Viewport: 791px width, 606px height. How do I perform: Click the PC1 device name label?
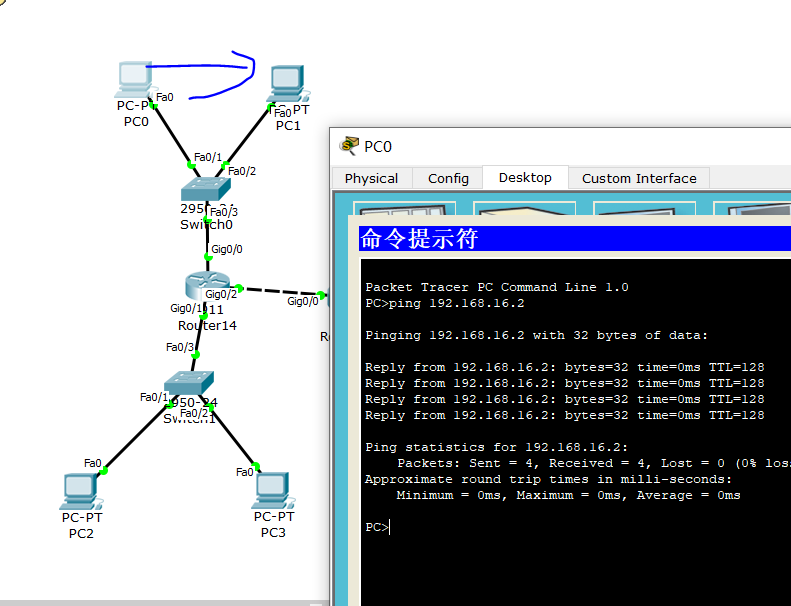(x=288, y=125)
